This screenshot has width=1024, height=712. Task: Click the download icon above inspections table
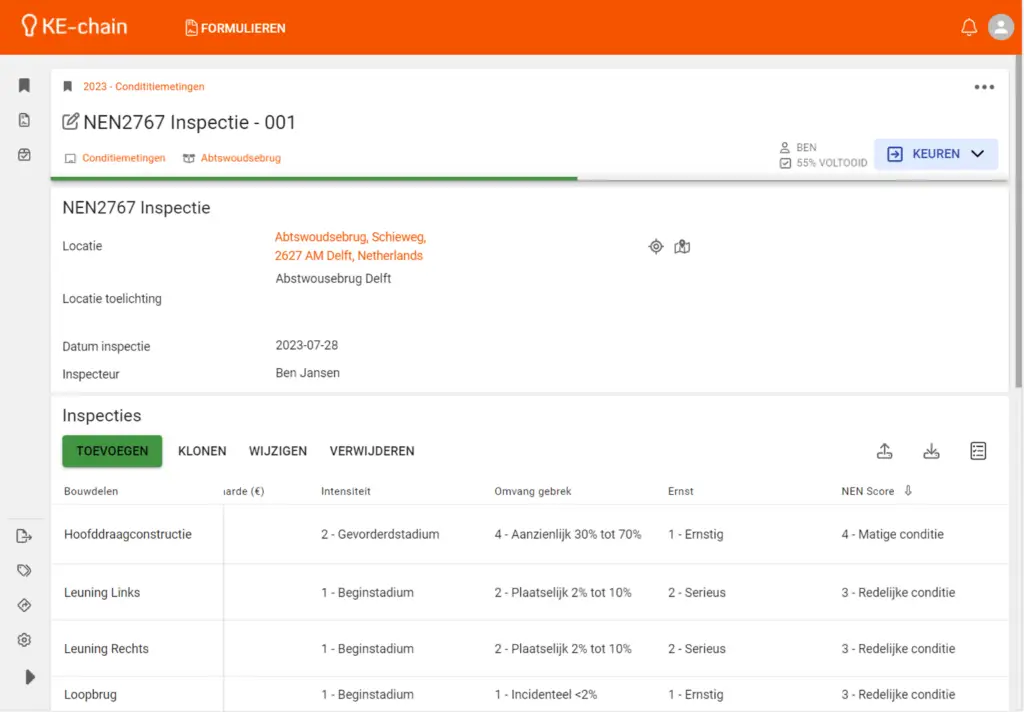pyautogui.click(x=931, y=451)
